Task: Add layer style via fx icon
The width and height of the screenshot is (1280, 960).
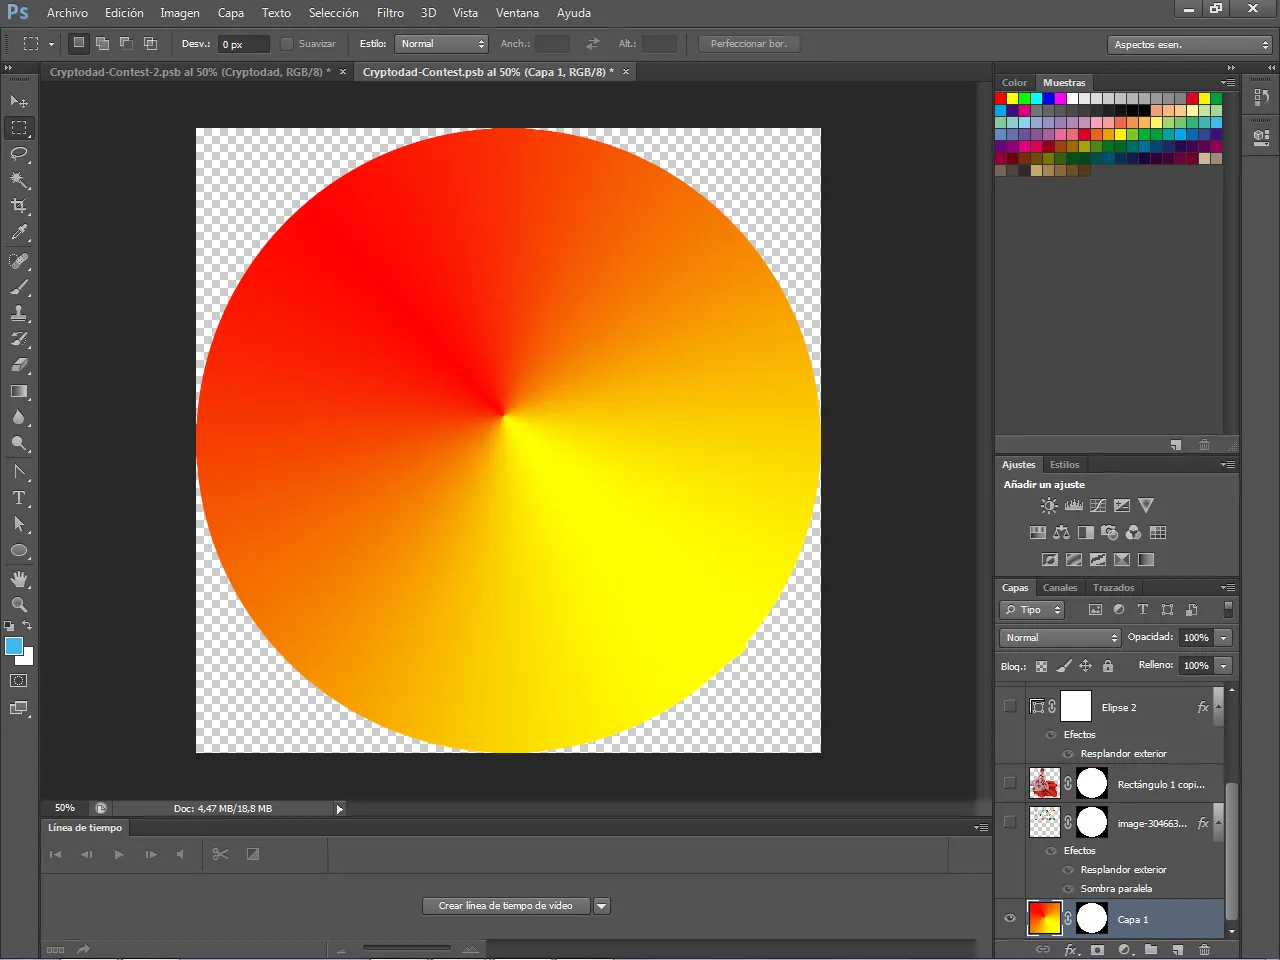Action: (1071, 949)
